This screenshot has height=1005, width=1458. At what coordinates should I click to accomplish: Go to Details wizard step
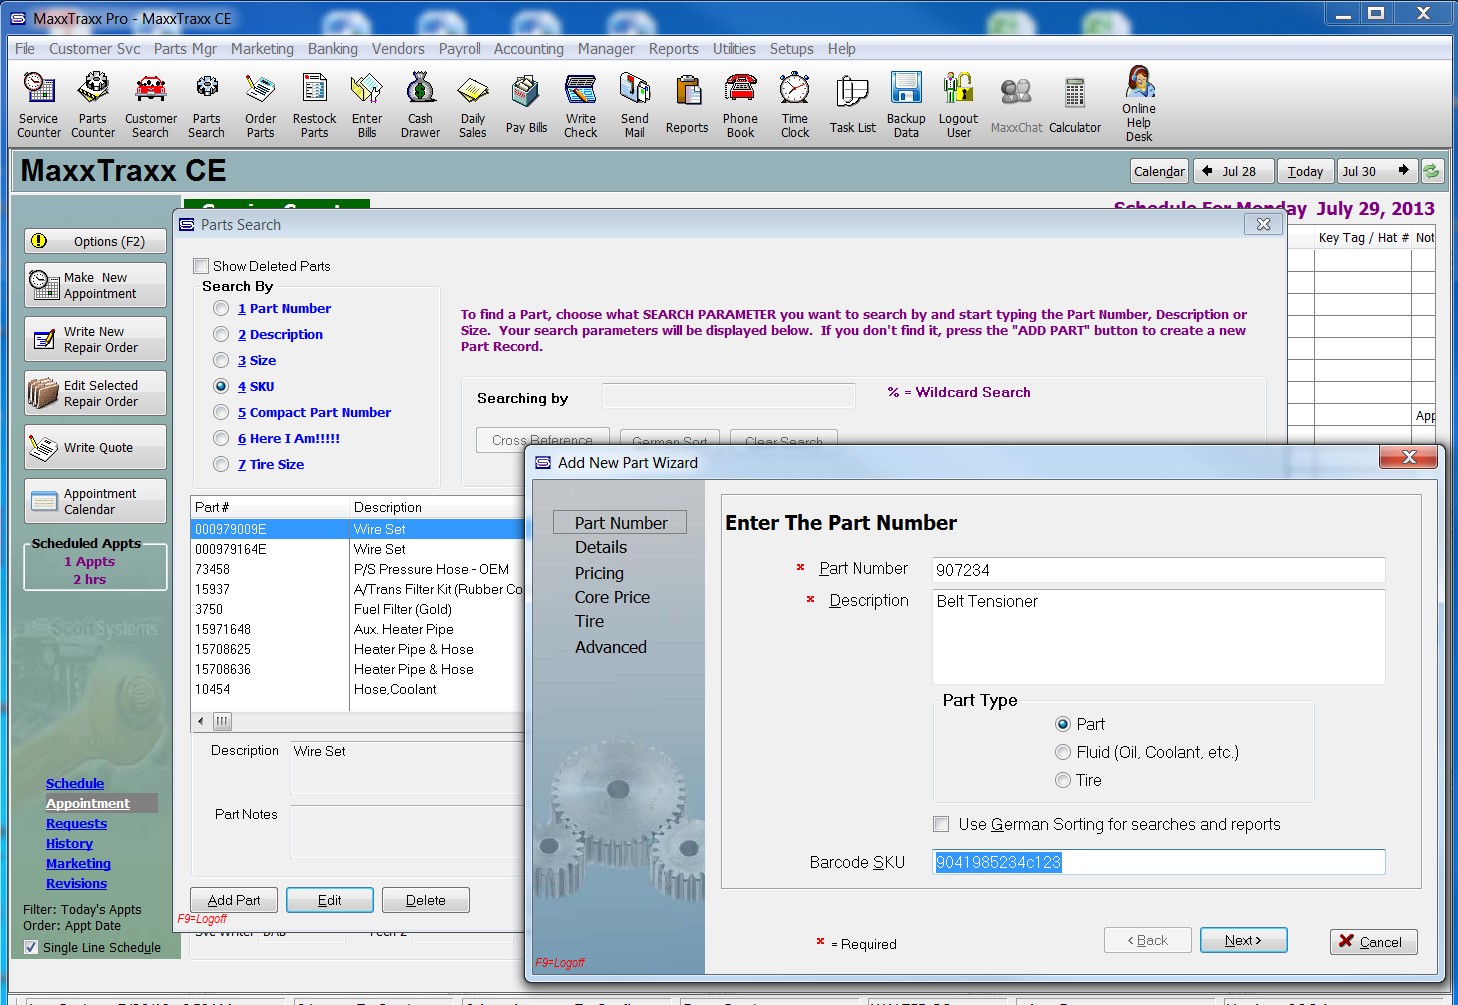[x=601, y=547]
